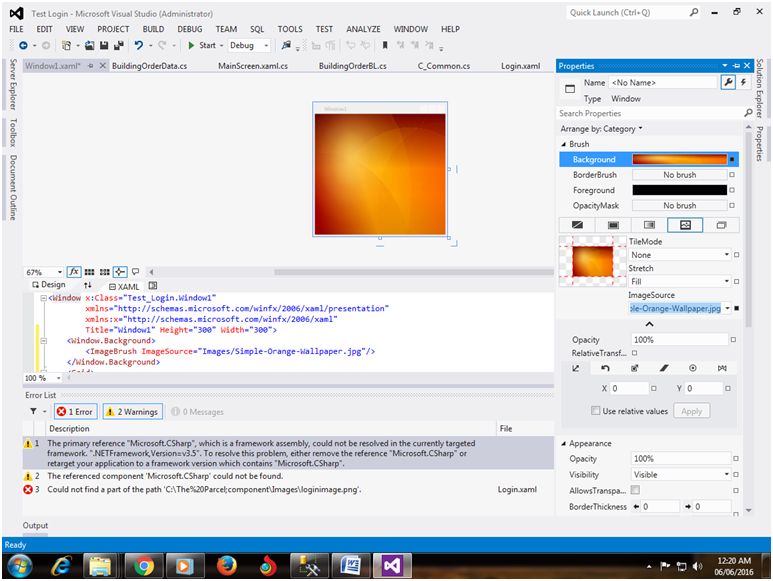
Task: Switch to the Login.xaml tab
Action: click(x=521, y=66)
